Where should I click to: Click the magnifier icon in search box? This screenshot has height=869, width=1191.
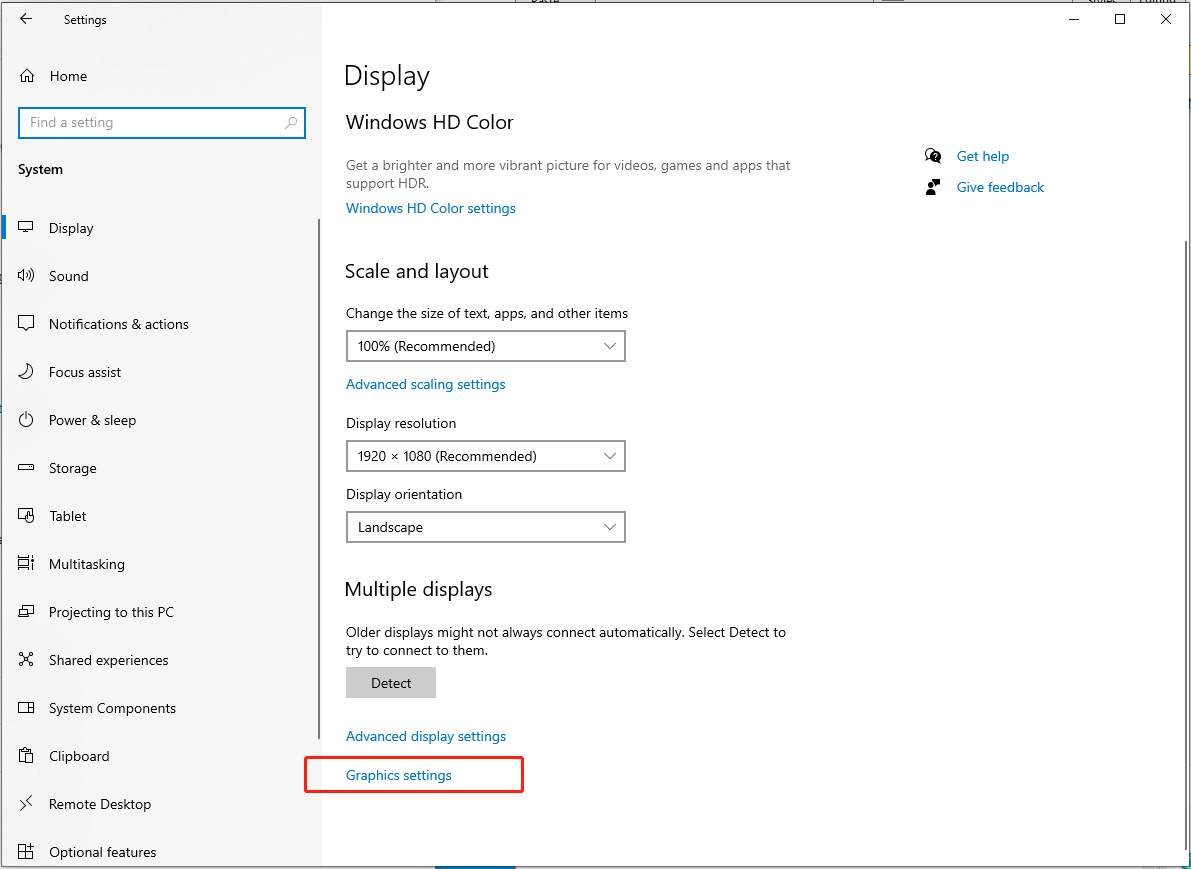point(291,122)
